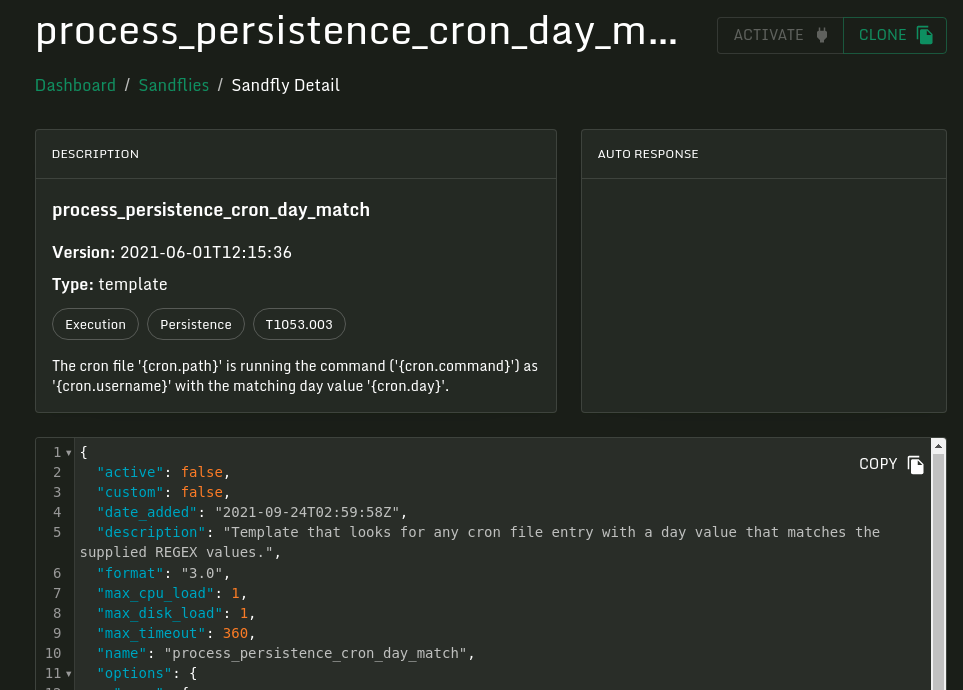Click the COPY text above the JSON
The height and width of the screenshot is (690, 963).
coord(878,464)
